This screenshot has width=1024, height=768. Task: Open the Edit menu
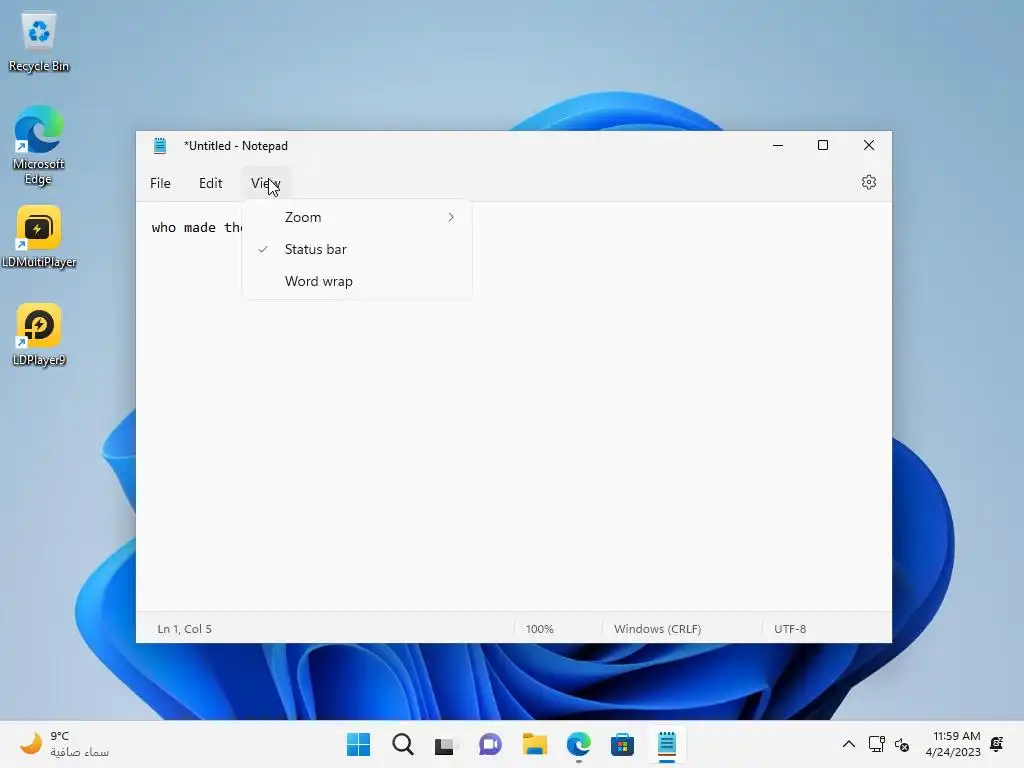tap(210, 184)
